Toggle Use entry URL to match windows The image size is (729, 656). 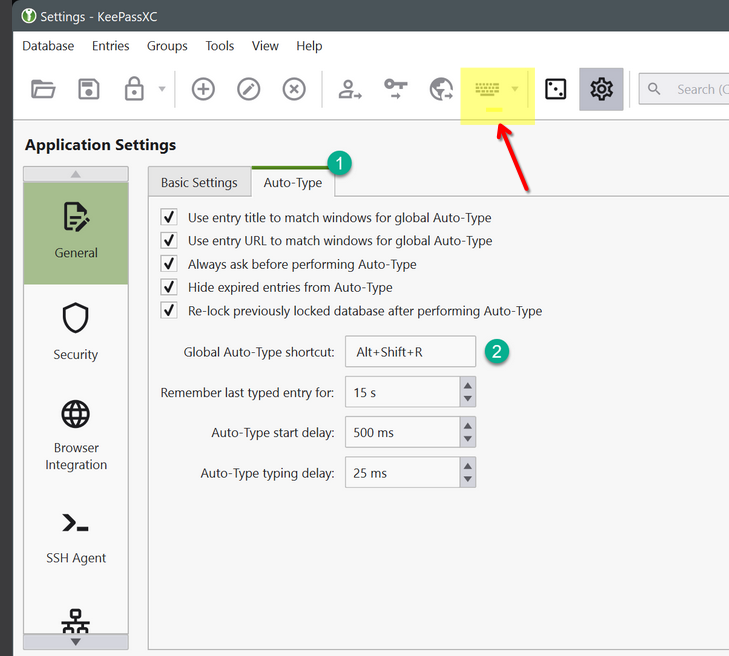tap(169, 240)
